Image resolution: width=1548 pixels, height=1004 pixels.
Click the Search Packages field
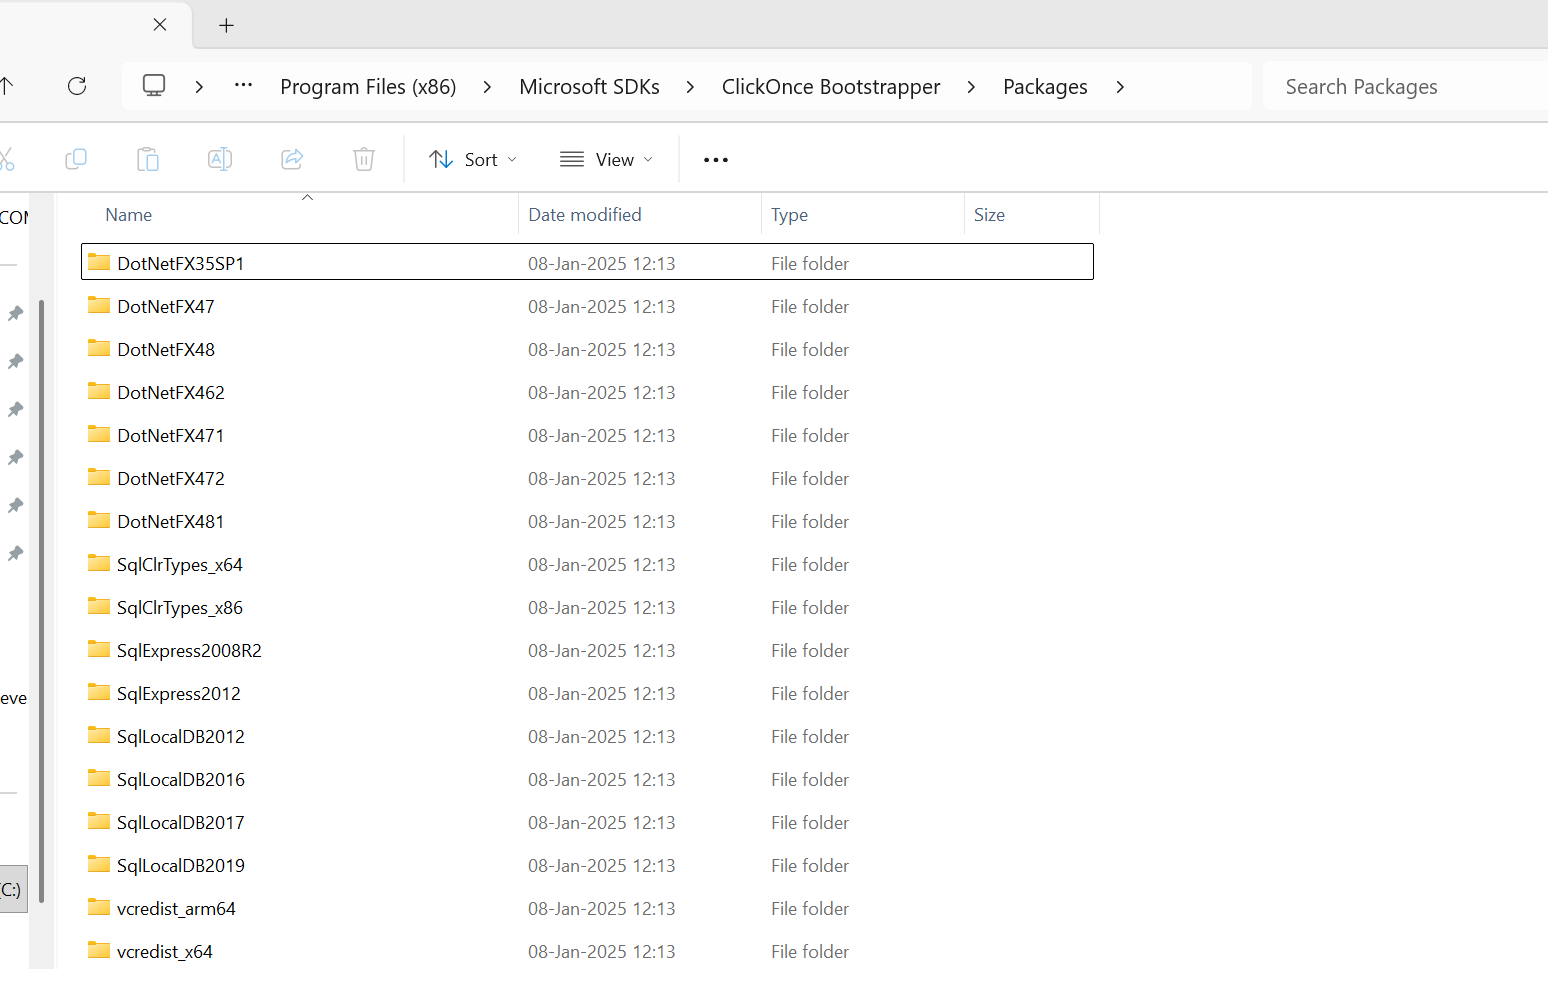click(1405, 87)
